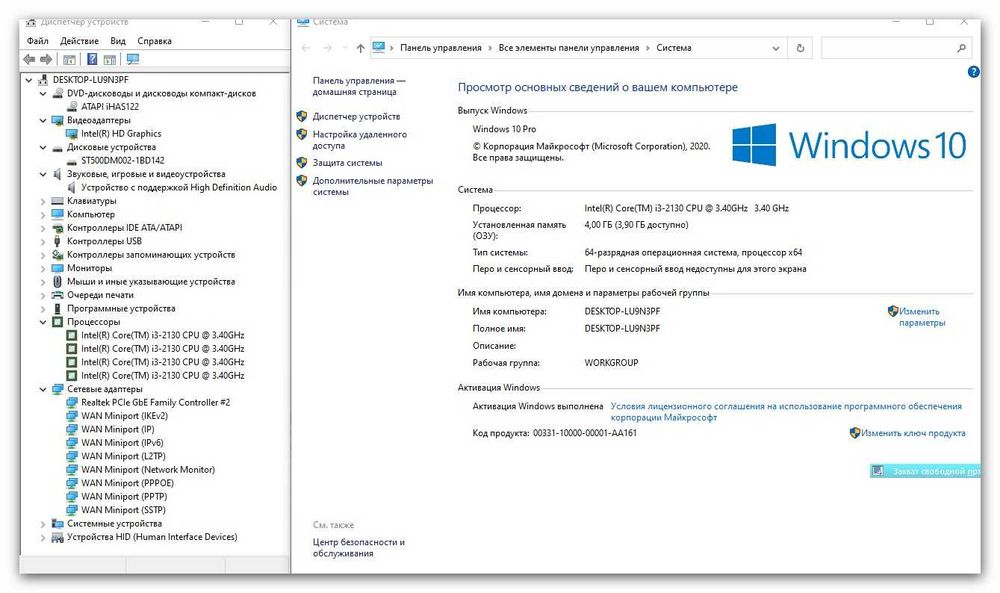Click the Realtek PCIe GbE network adapter icon

point(72,402)
